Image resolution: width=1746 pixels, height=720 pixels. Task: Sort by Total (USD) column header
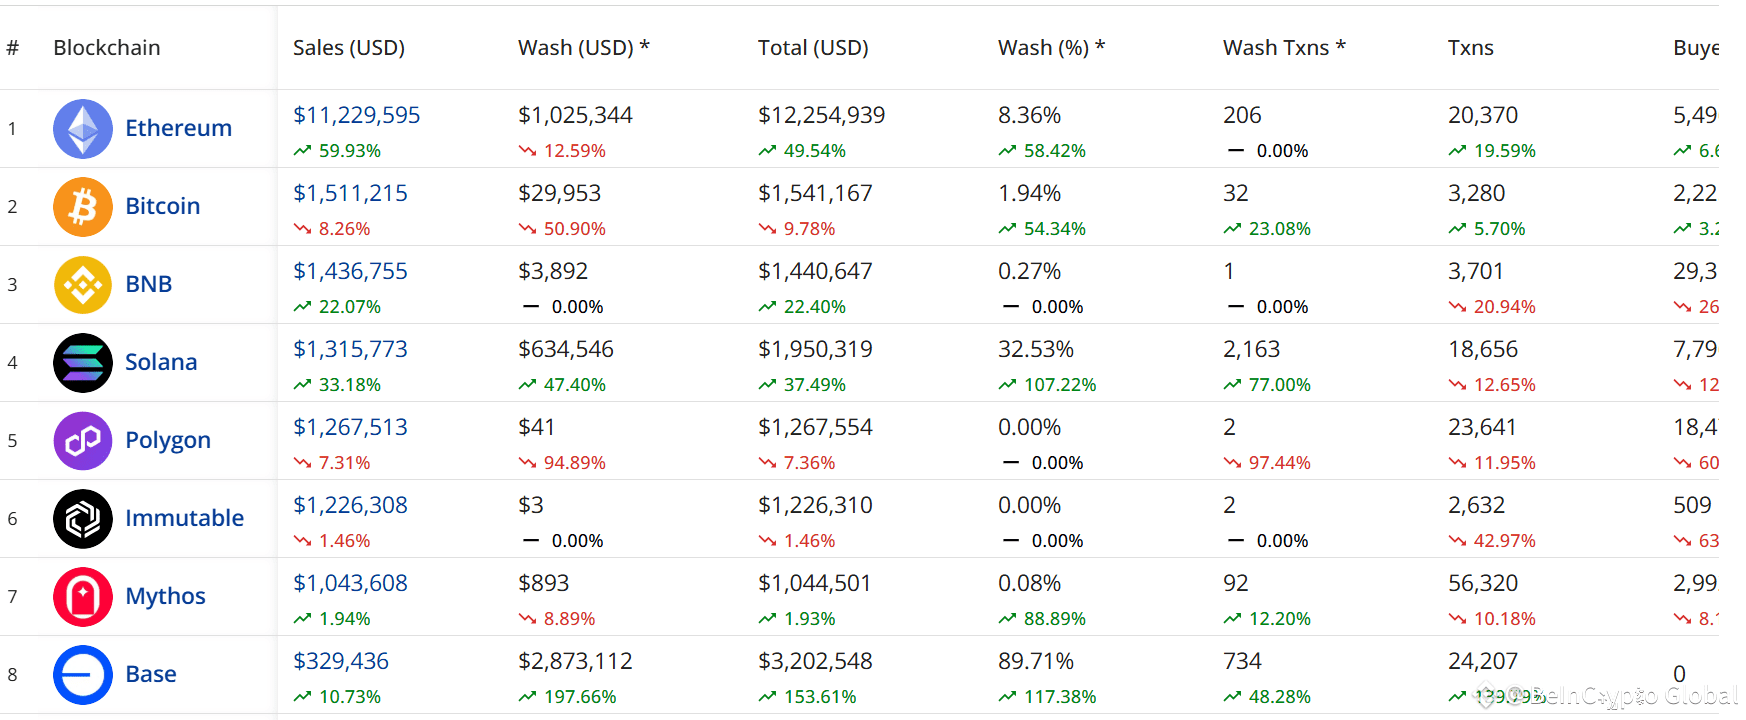pyautogui.click(x=813, y=48)
